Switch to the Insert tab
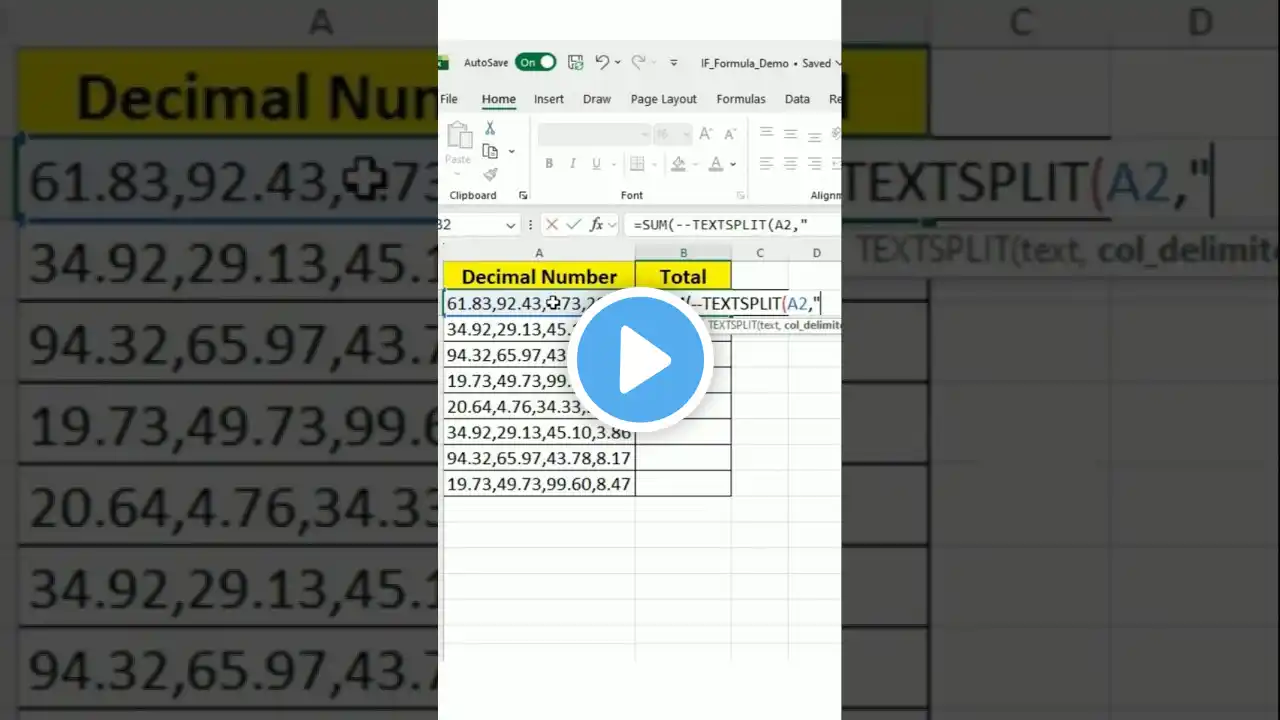 549,99
